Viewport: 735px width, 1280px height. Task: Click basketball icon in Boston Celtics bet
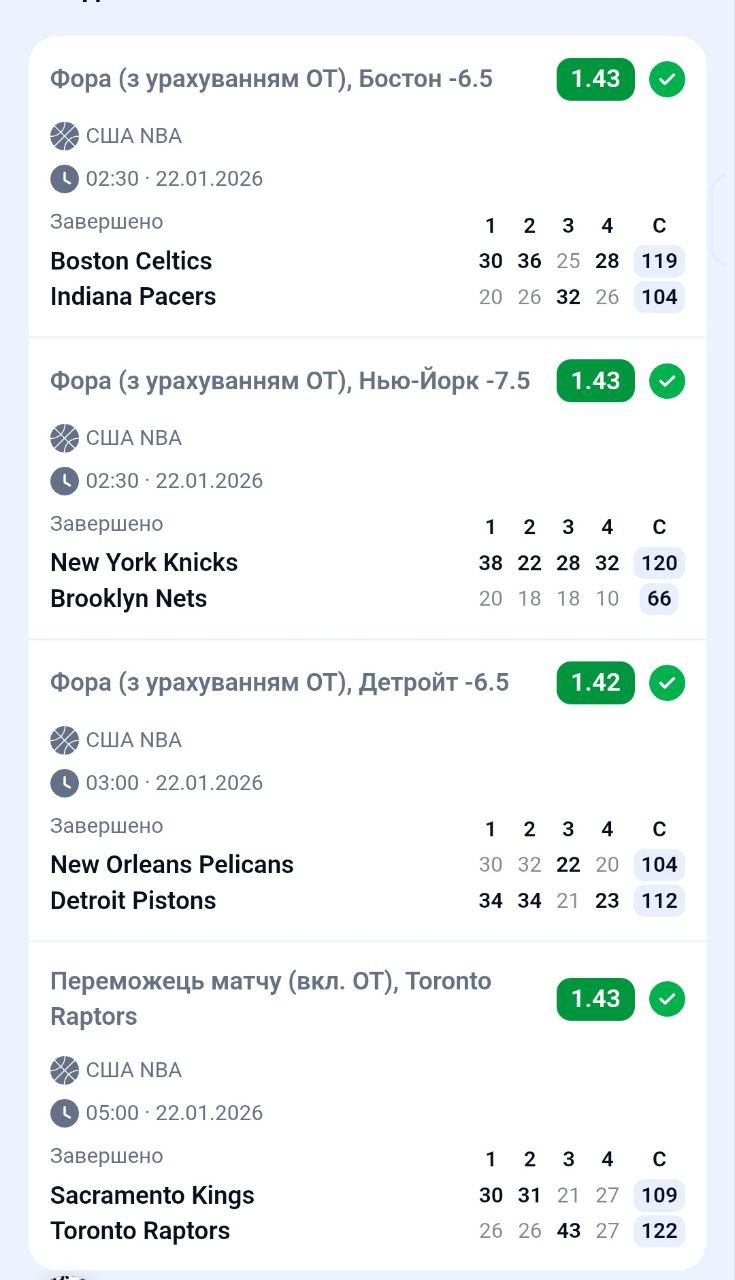[64, 136]
